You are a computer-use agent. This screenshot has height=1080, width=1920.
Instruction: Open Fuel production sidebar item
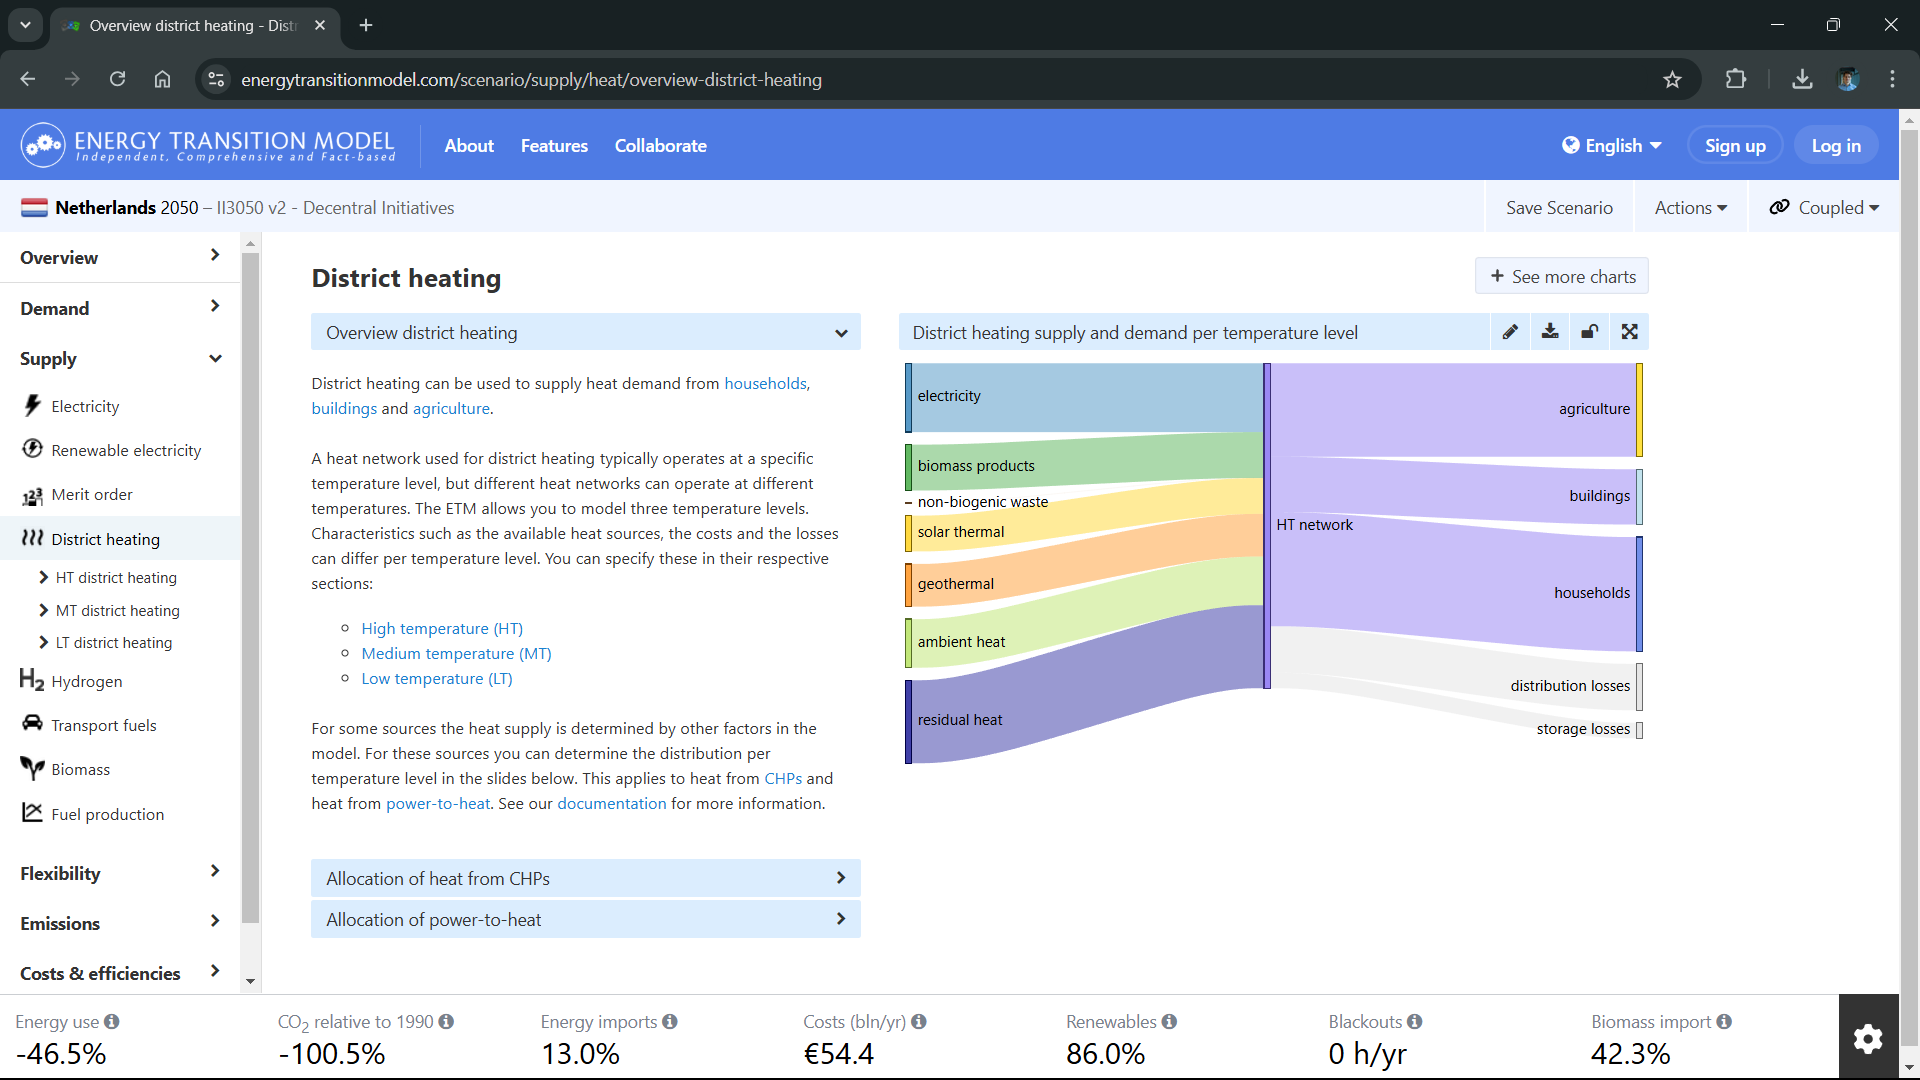(107, 815)
